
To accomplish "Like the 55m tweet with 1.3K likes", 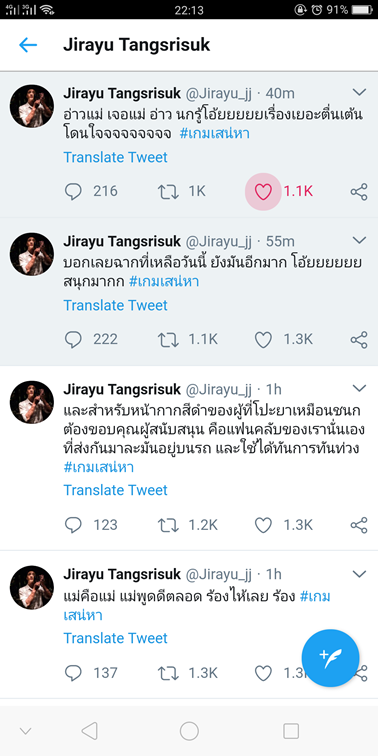I will click(x=263, y=340).
